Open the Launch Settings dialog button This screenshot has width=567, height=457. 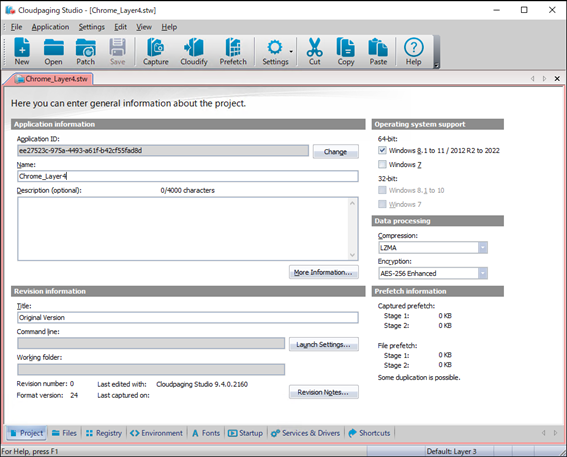(324, 344)
